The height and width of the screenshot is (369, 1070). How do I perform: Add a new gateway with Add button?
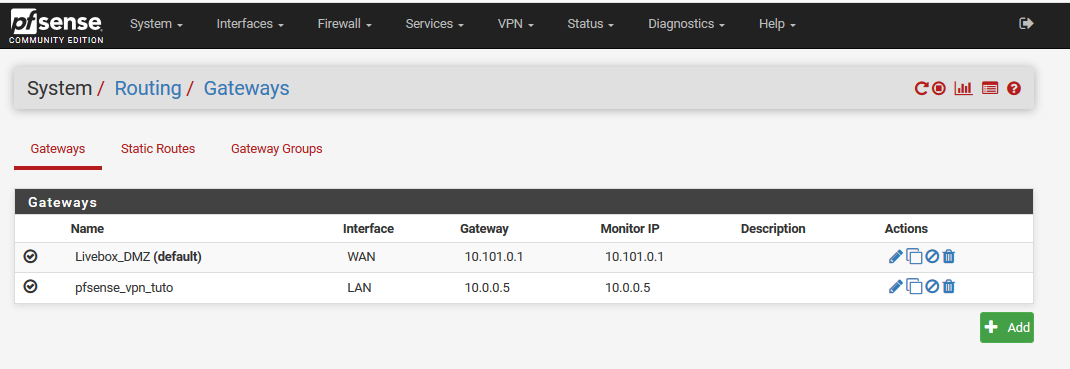click(x=1007, y=327)
